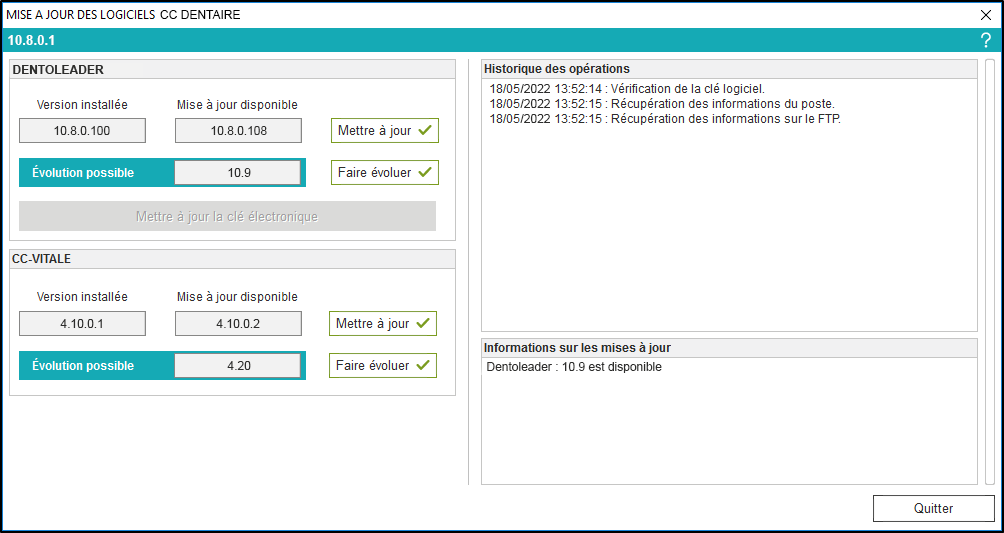The width and height of the screenshot is (1004, 533).
Task: Click the Quitter button
Action: click(x=934, y=509)
